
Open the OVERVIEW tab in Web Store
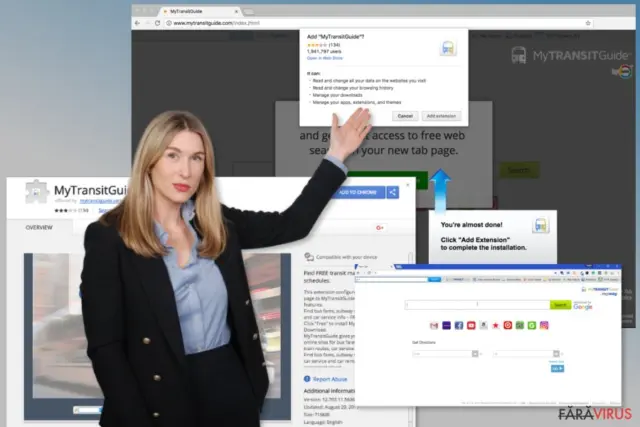[39, 227]
